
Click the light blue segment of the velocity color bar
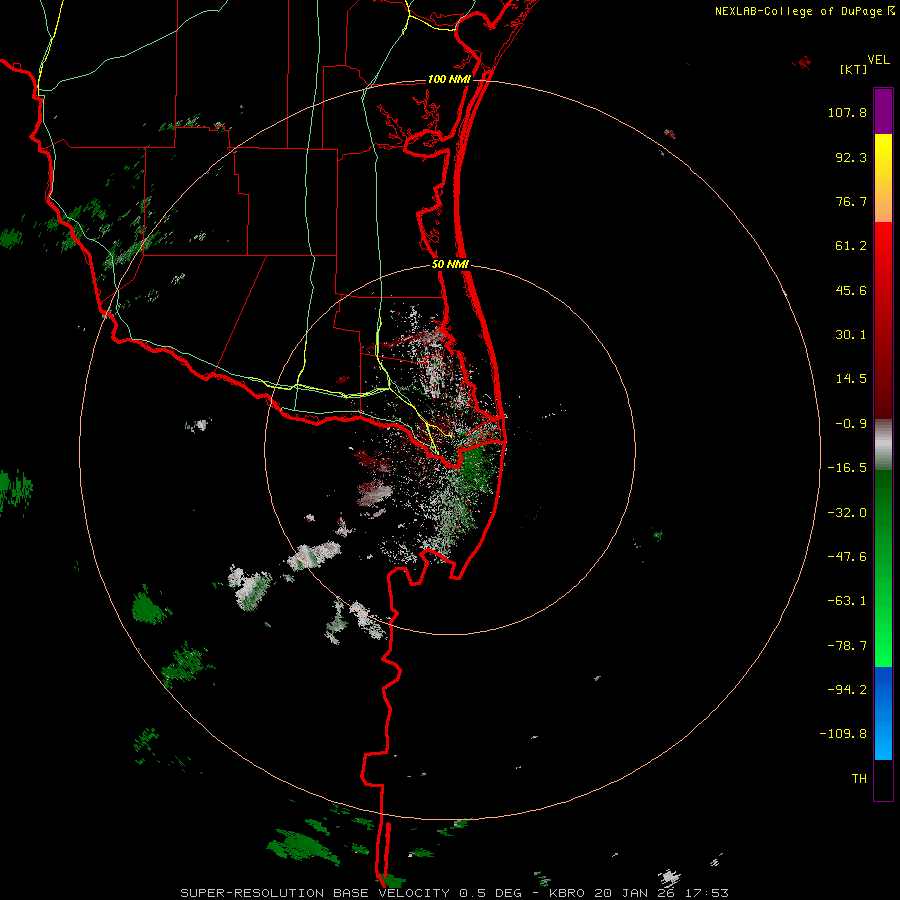coord(883,713)
